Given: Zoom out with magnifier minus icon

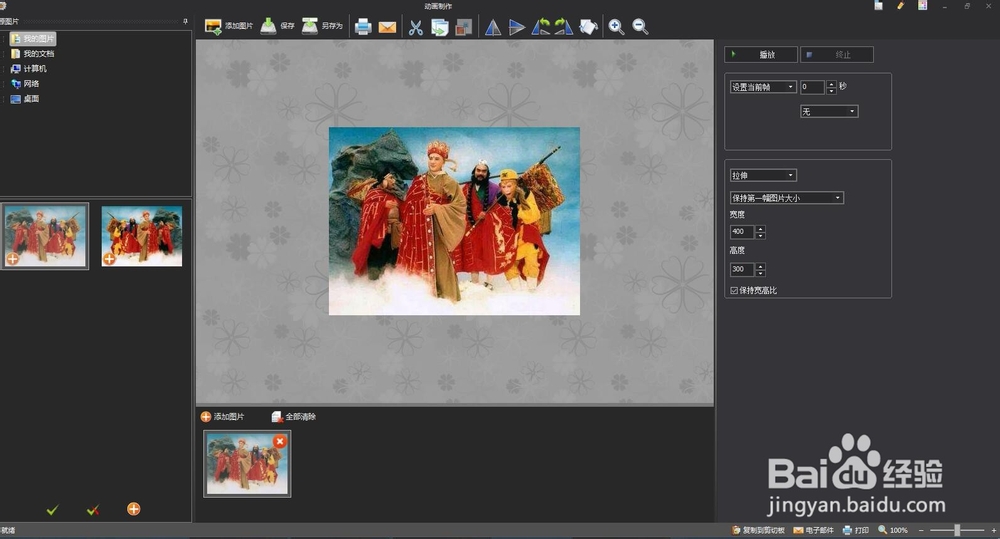Looking at the screenshot, I should [x=640, y=27].
